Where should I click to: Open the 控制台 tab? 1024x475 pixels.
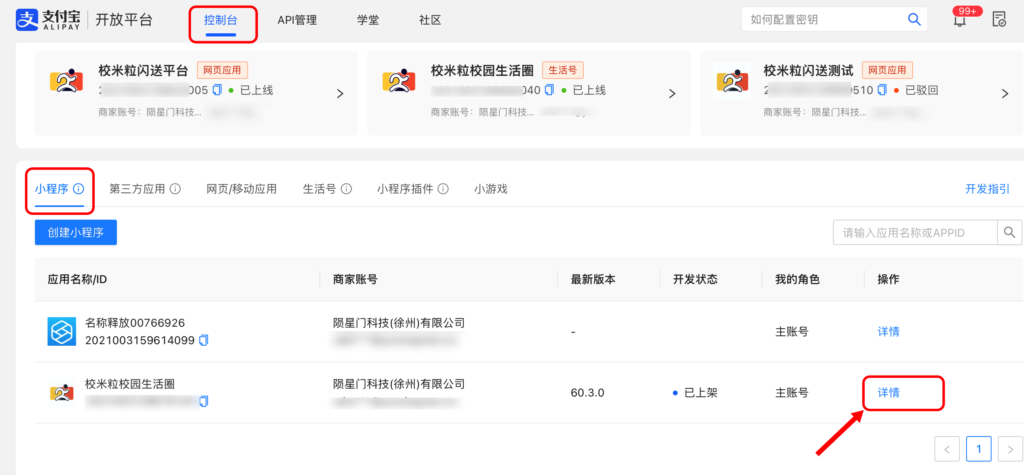[220, 20]
